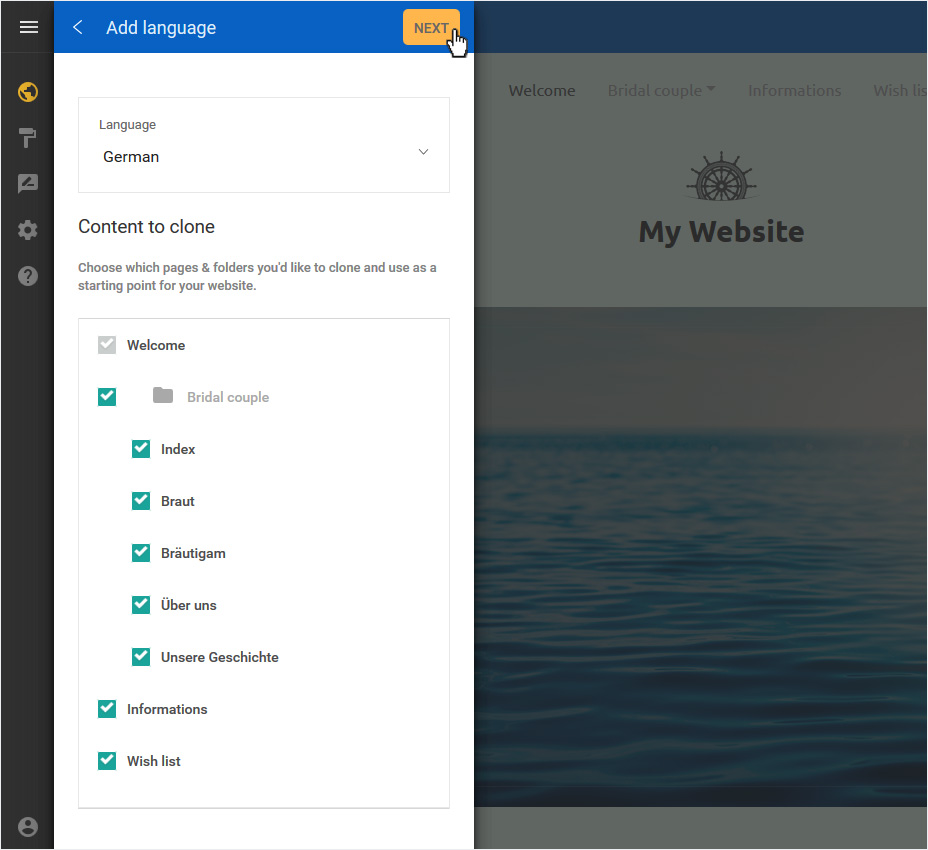Go back with the arrow beside Add language
Screen dimensions: 928x850
click(78, 27)
